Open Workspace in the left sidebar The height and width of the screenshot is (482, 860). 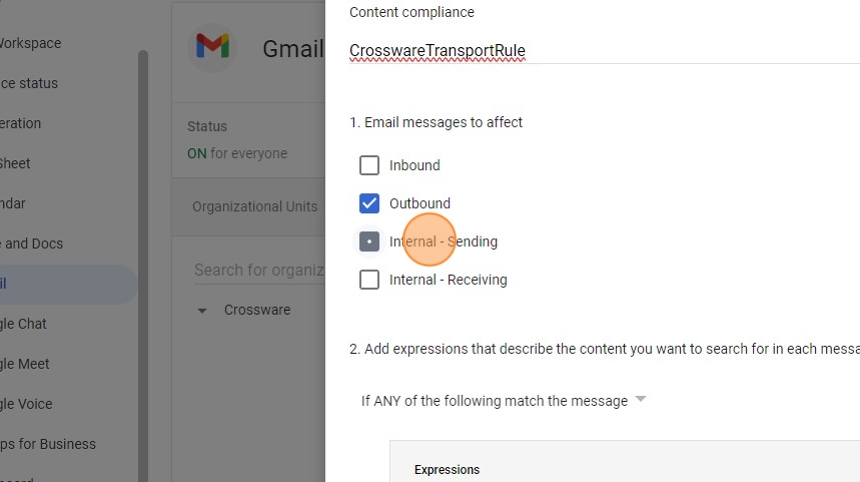pos(30,43)
